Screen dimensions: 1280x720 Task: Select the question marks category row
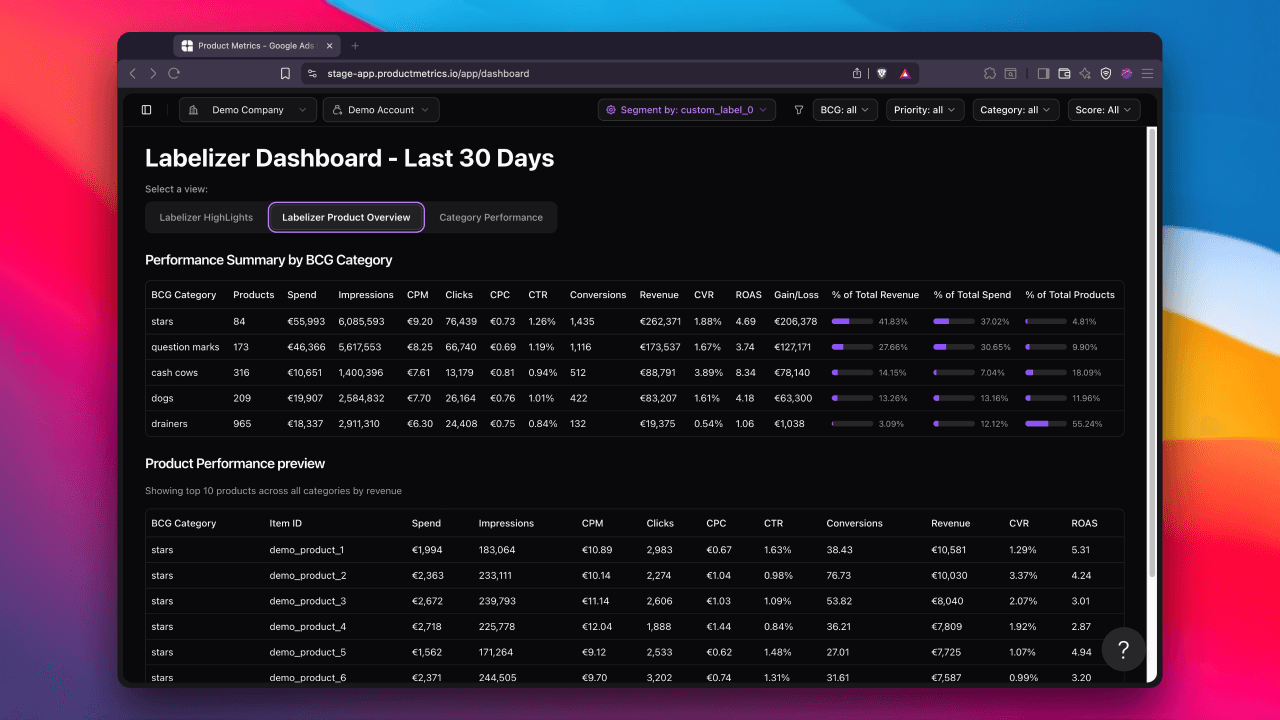(634, 347)
